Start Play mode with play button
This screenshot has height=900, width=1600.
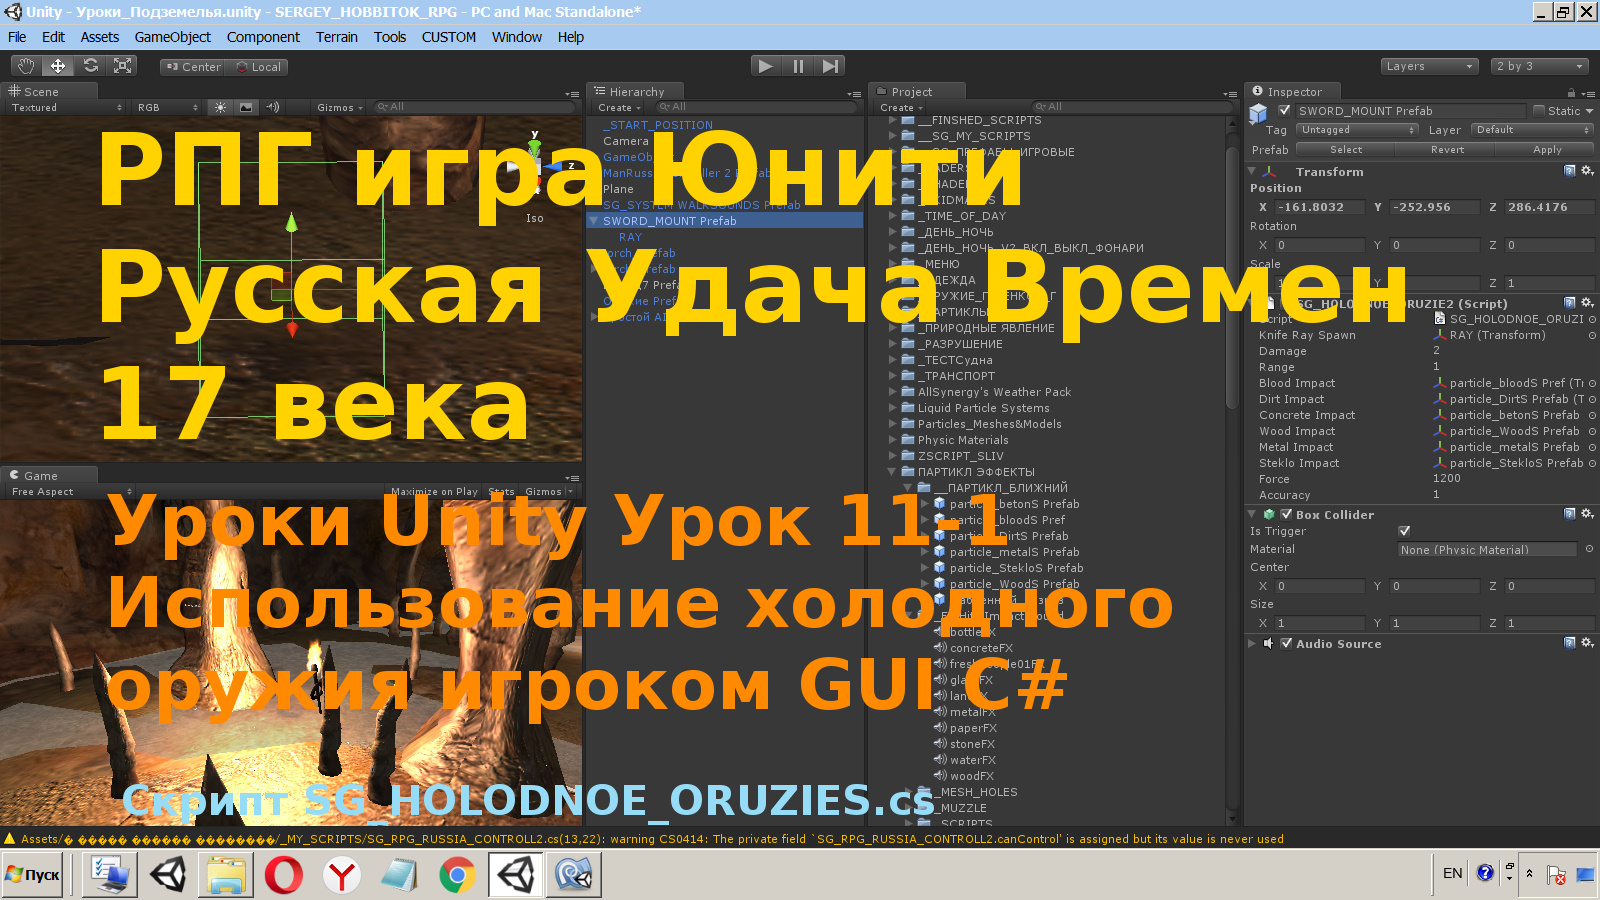(766, 66)
